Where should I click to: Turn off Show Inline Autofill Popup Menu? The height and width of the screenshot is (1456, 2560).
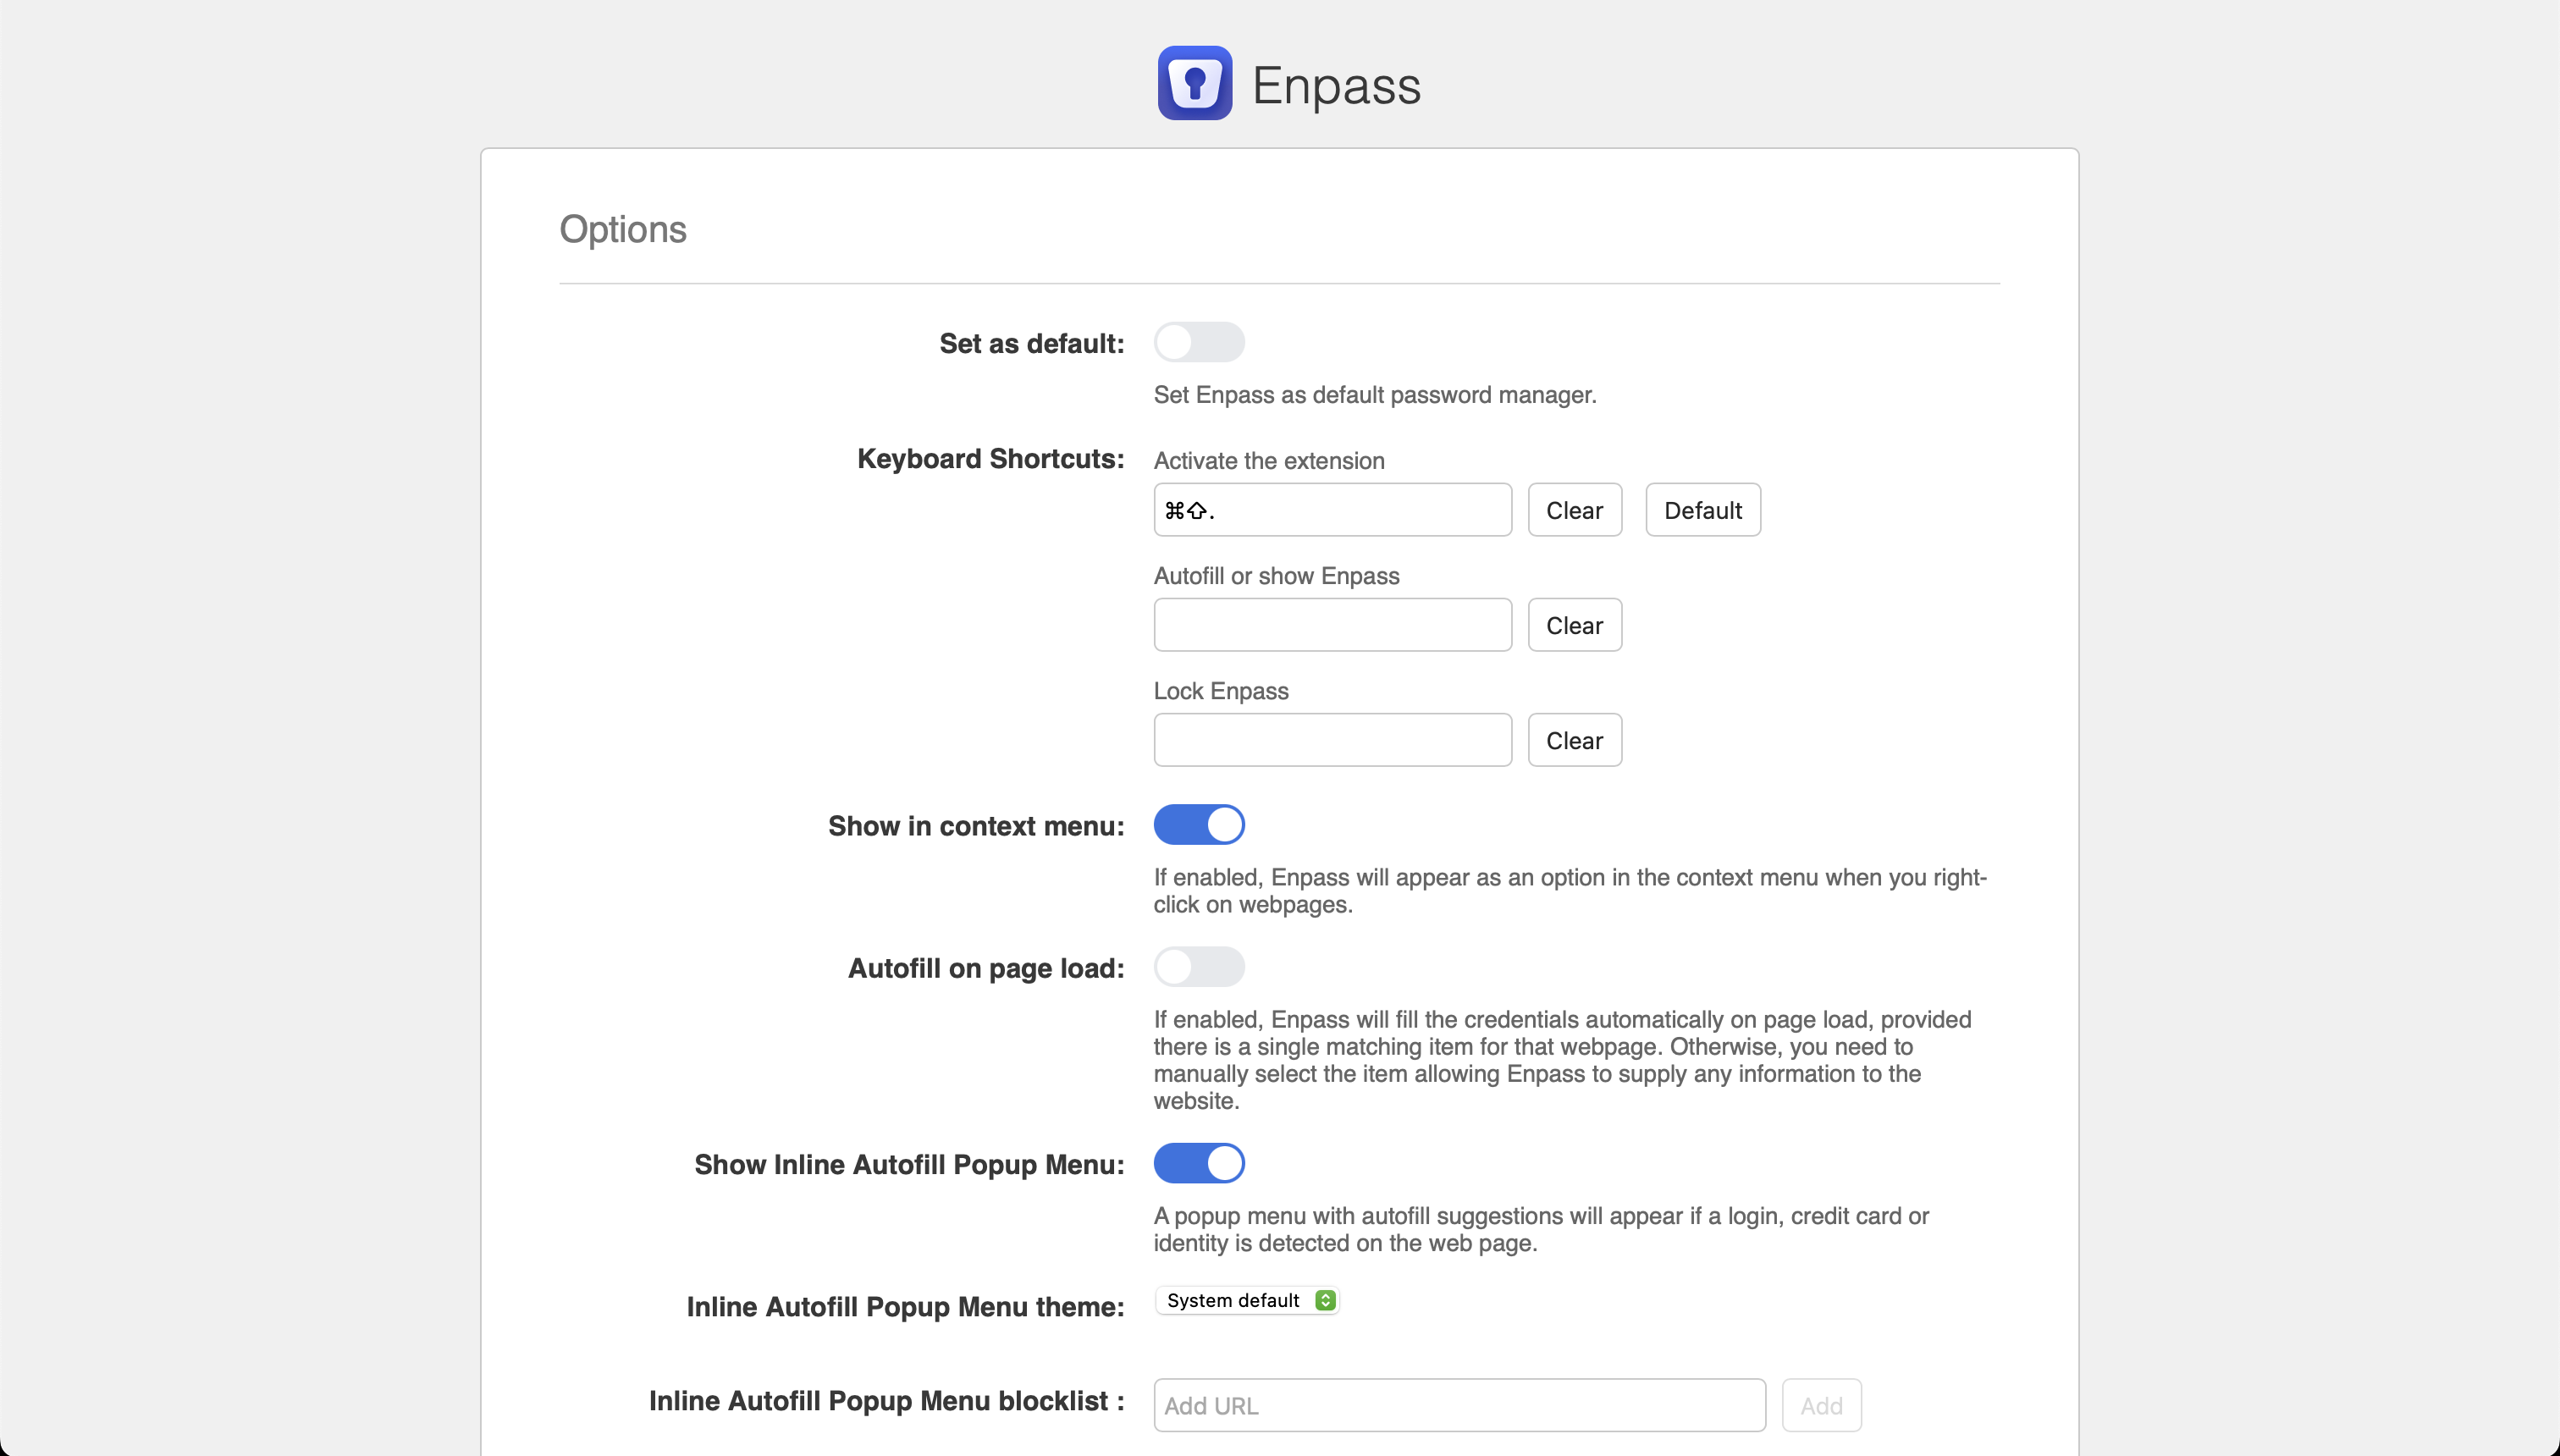coord(1198,1163)
